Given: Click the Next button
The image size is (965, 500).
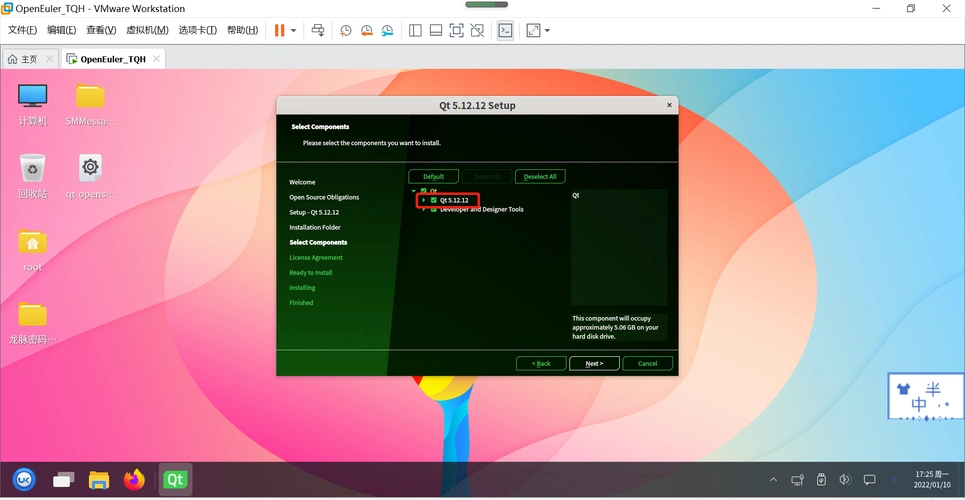Looking at the screenshot, I should click(594, 363).
